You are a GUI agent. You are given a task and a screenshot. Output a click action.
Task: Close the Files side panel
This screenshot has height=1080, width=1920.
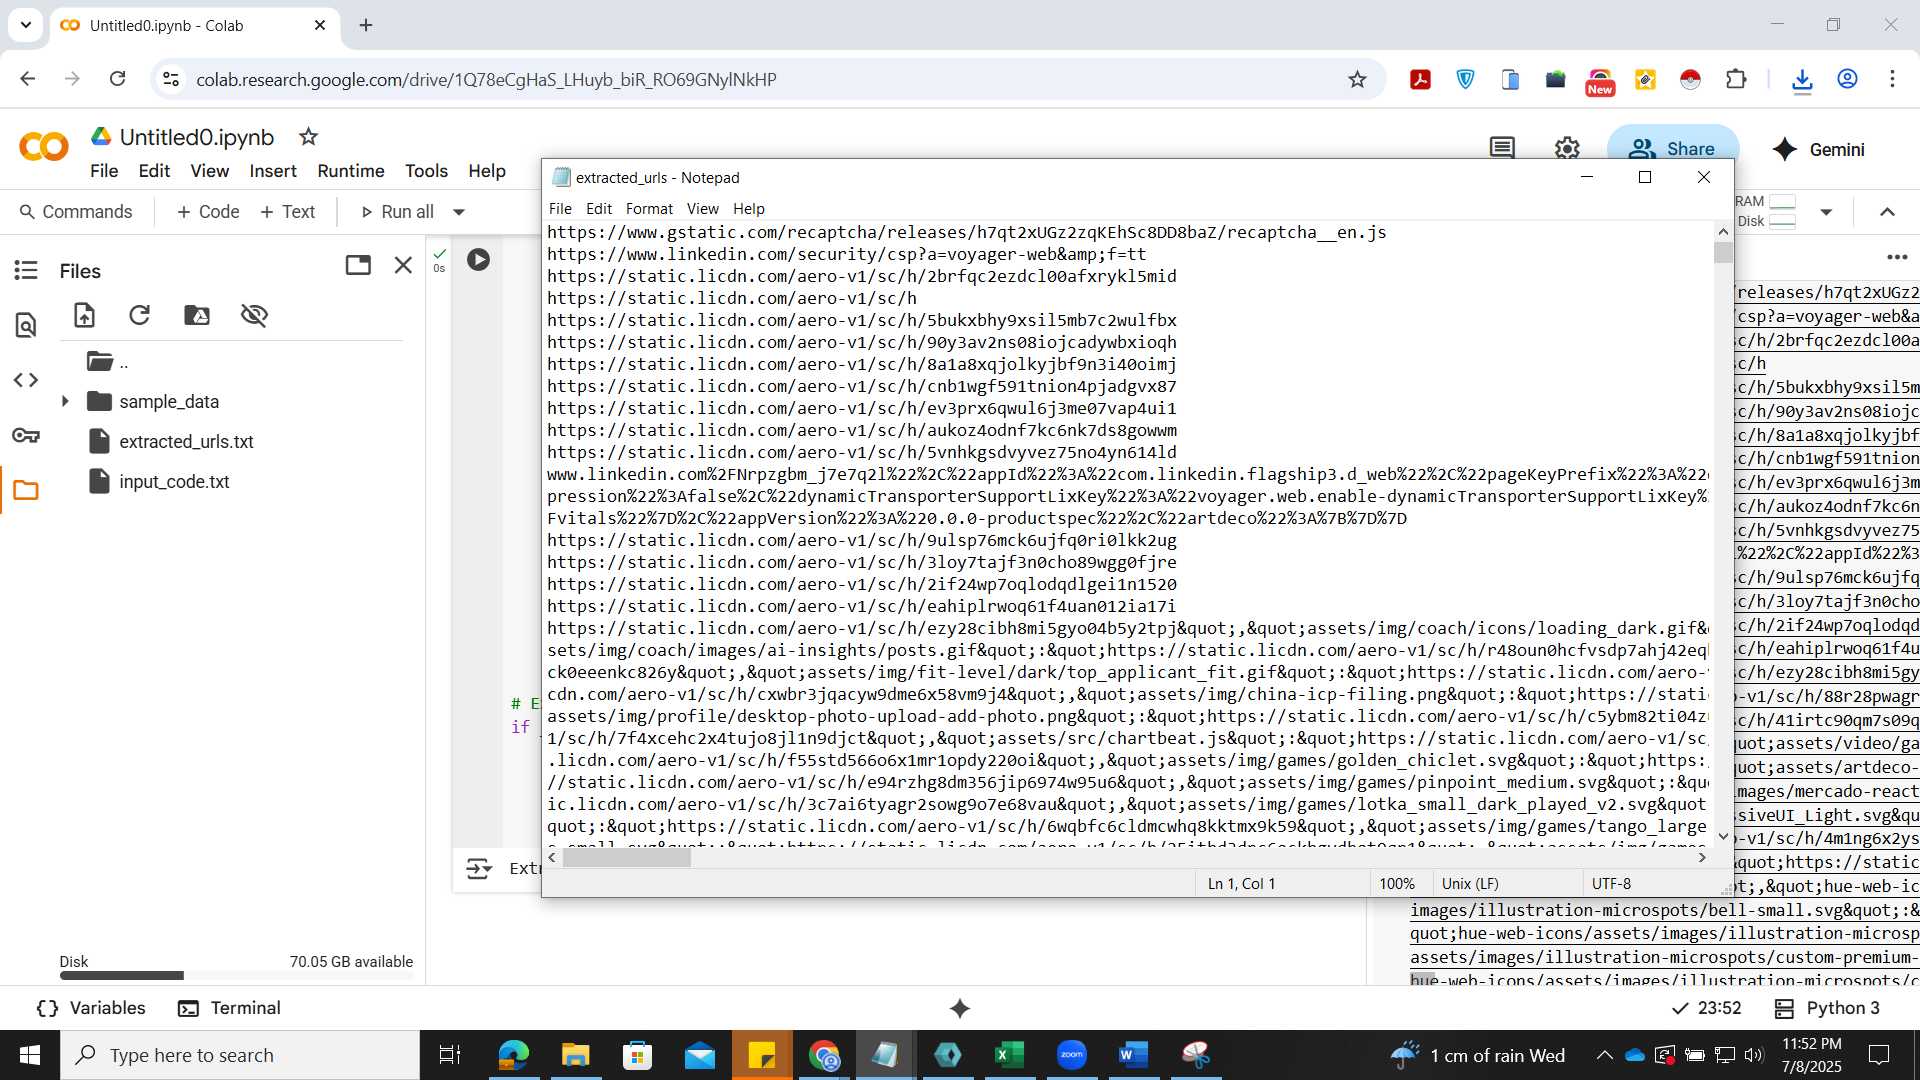(403, 265)
